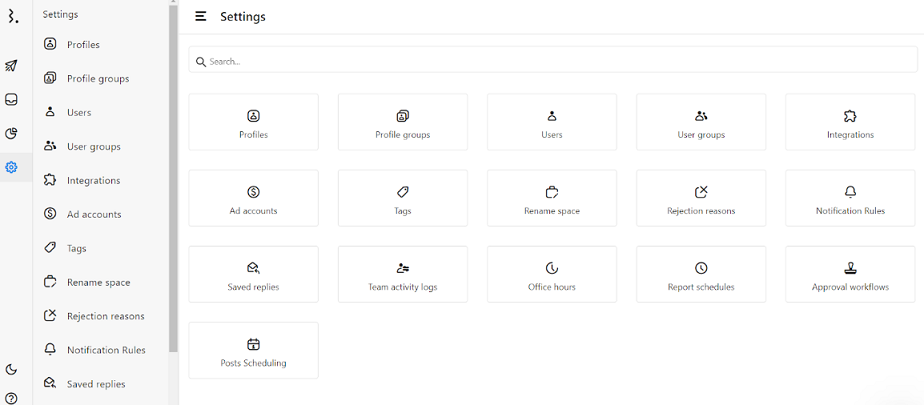Screen dimensions: 924x405
Task: Click the Notification Rules label in sidebar
Action: tap(106, 350)
